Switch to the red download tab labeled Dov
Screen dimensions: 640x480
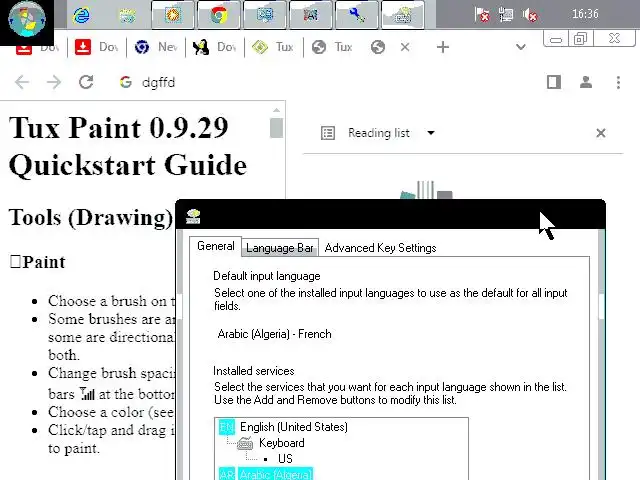[x=96, y=47]
